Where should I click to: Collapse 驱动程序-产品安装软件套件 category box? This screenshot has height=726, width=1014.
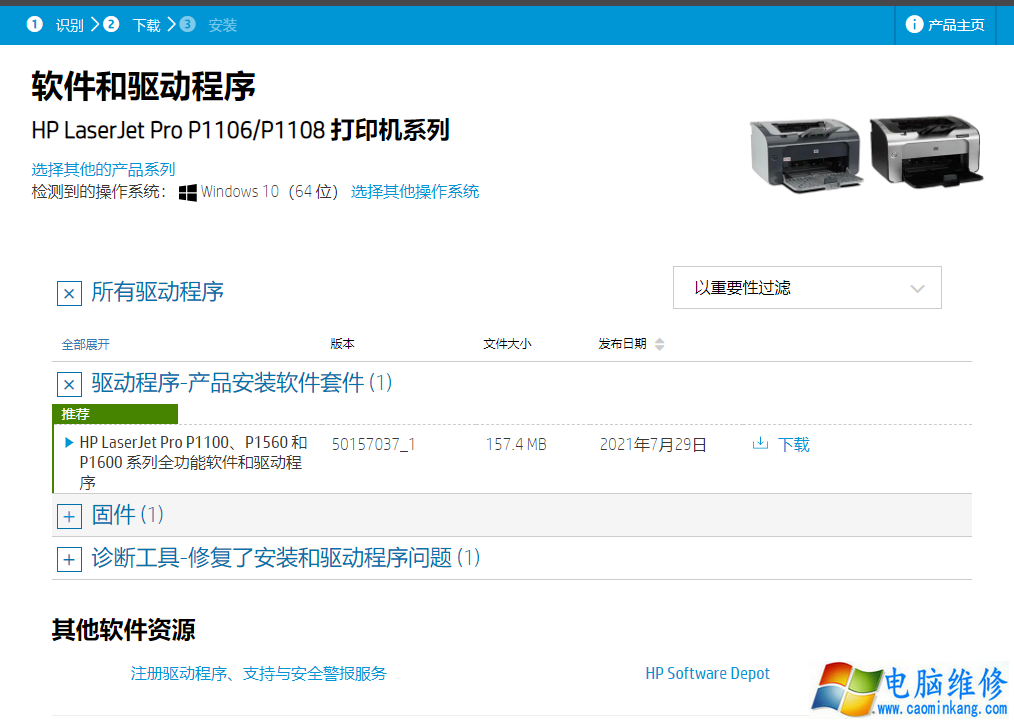(x=69, y=385)
